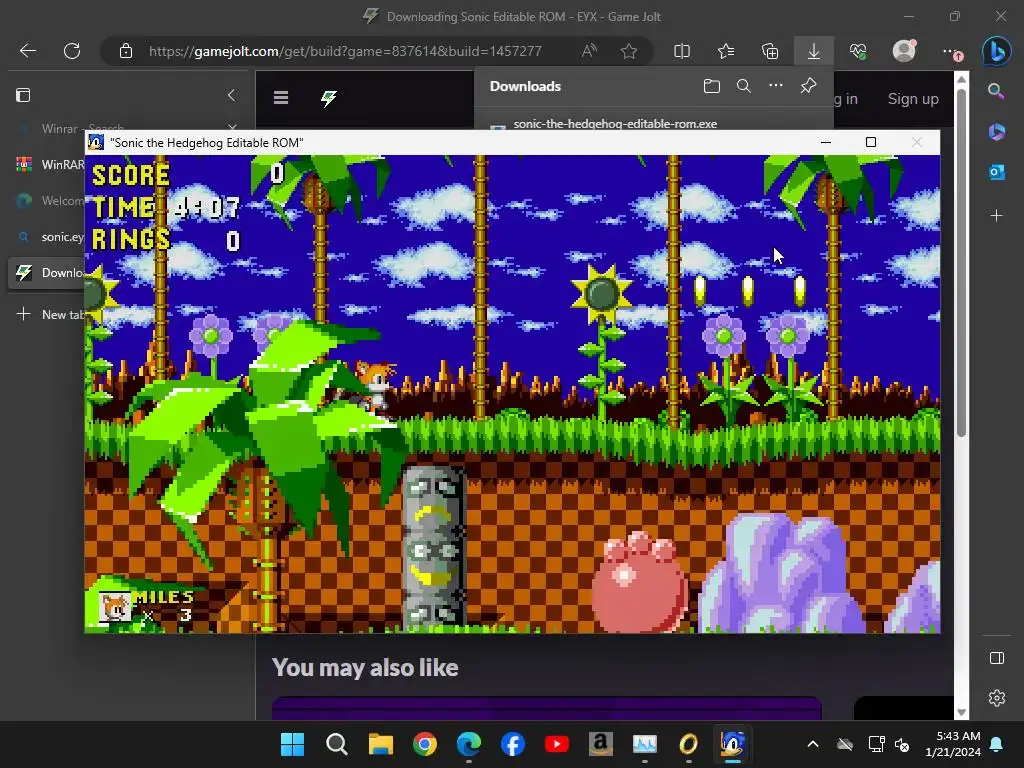Open the Collections icon
The width and height of the screenshot is (1024, 768).
tap(770, 51)
